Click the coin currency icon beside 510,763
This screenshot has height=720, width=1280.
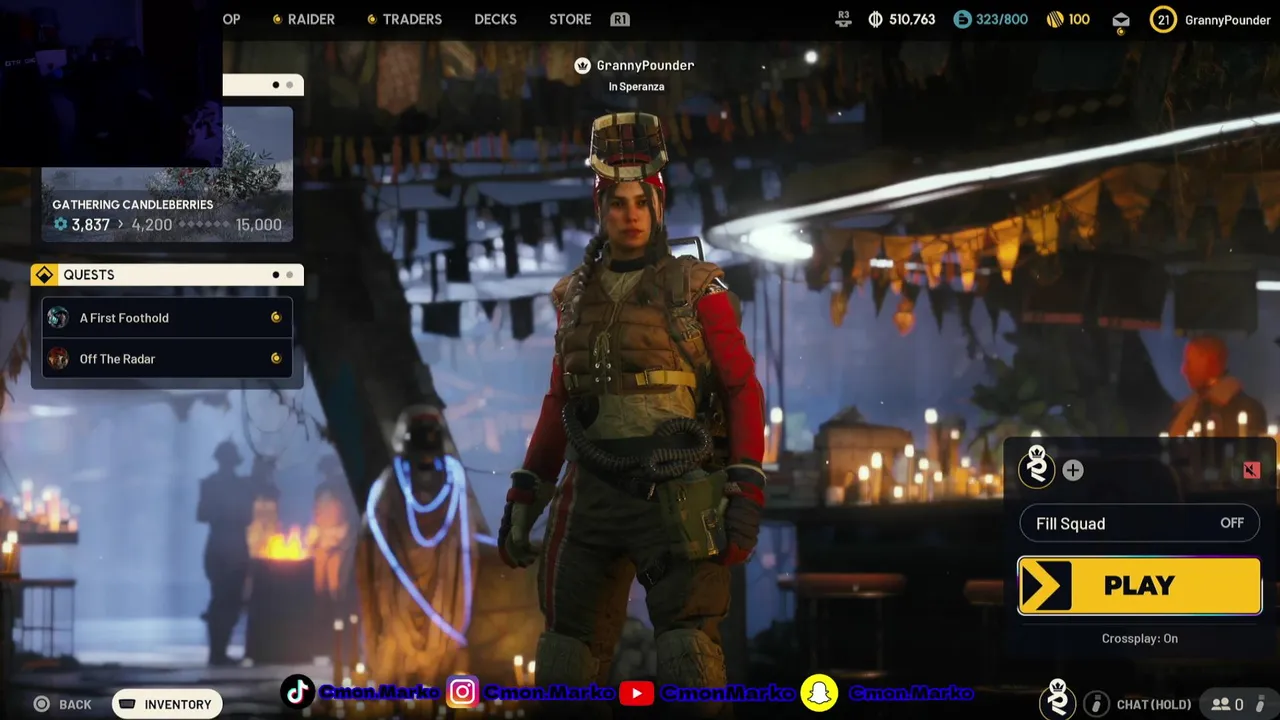pyautogui.click(x=876, y=19)
